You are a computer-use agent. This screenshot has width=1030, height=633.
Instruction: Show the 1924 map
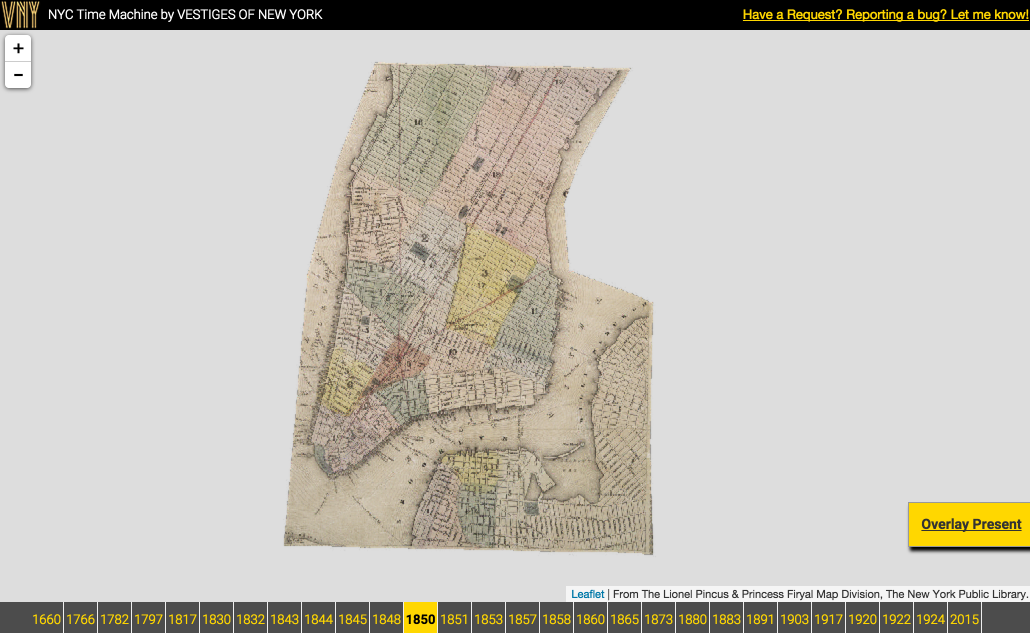pos(930,619)
